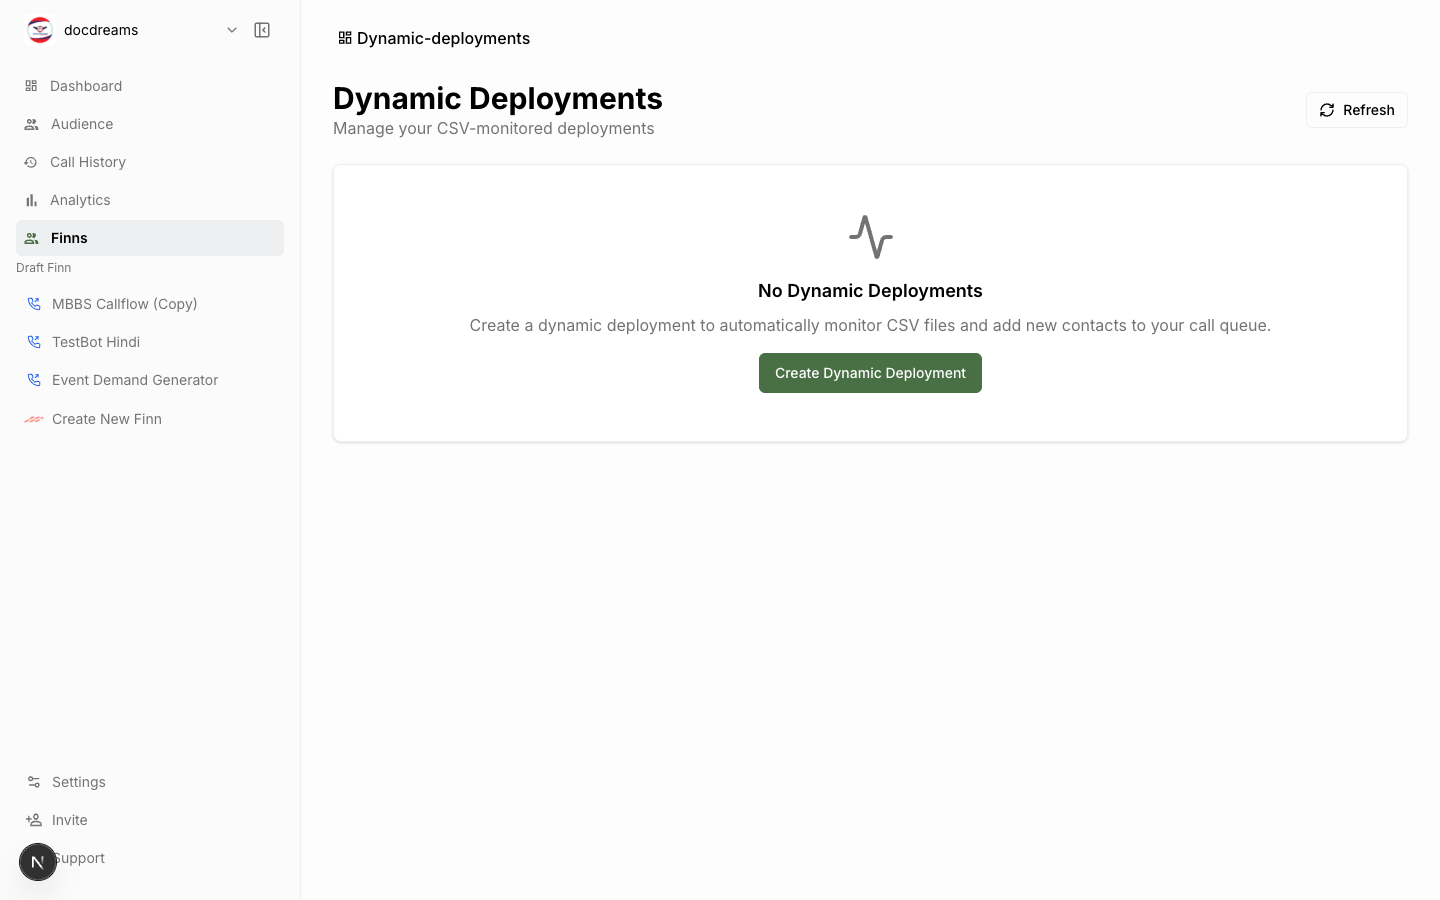Click the phone icon beside MBBS Callflow (Copy)

pyautogui.click(x=34, y=304)
